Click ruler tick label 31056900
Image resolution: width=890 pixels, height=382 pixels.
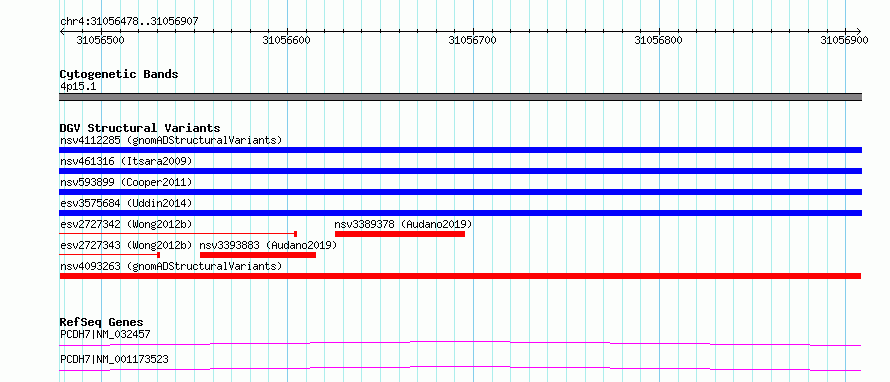844,40
